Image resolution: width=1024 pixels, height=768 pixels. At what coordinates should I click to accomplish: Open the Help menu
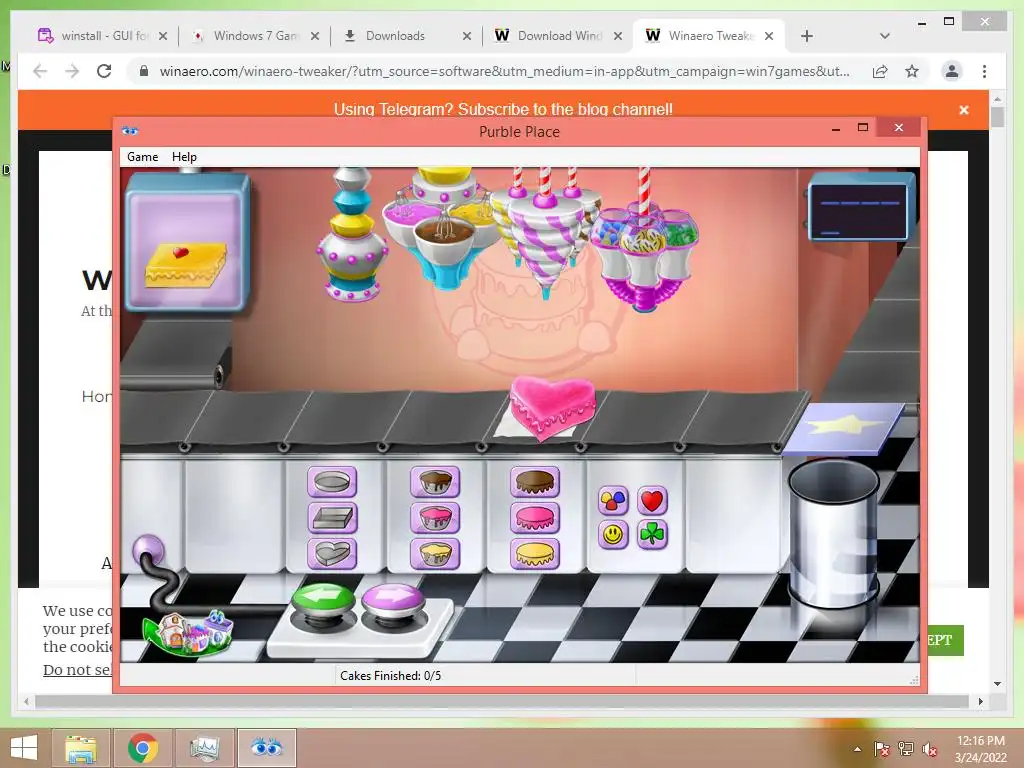coord(184,157)
